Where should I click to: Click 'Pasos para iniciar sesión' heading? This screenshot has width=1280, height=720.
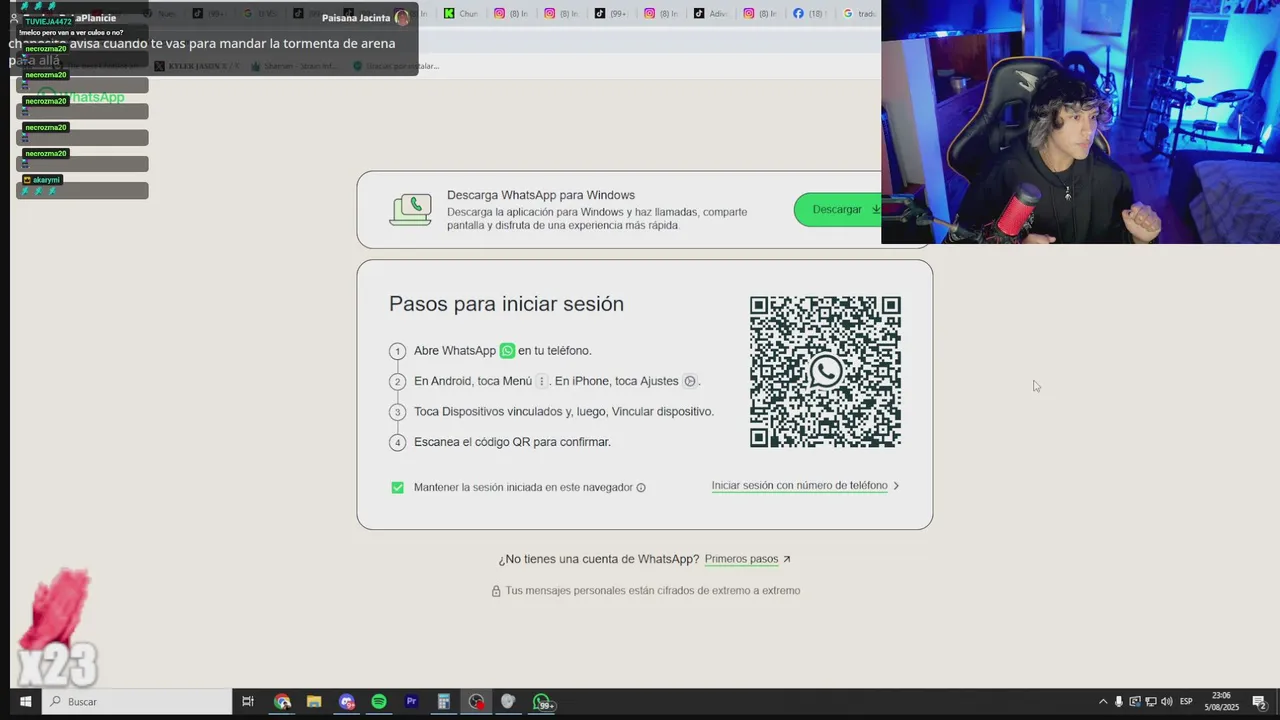(506, 304)
